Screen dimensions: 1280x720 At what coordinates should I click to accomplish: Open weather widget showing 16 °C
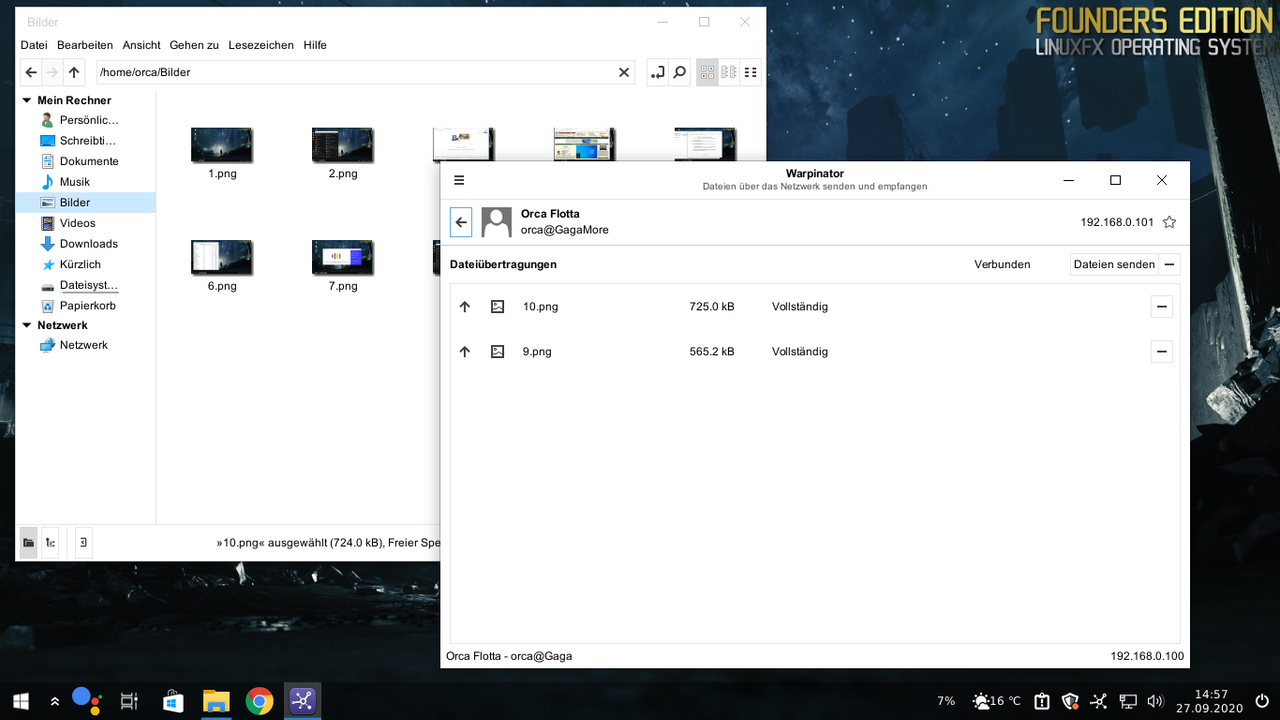[997, 701]
